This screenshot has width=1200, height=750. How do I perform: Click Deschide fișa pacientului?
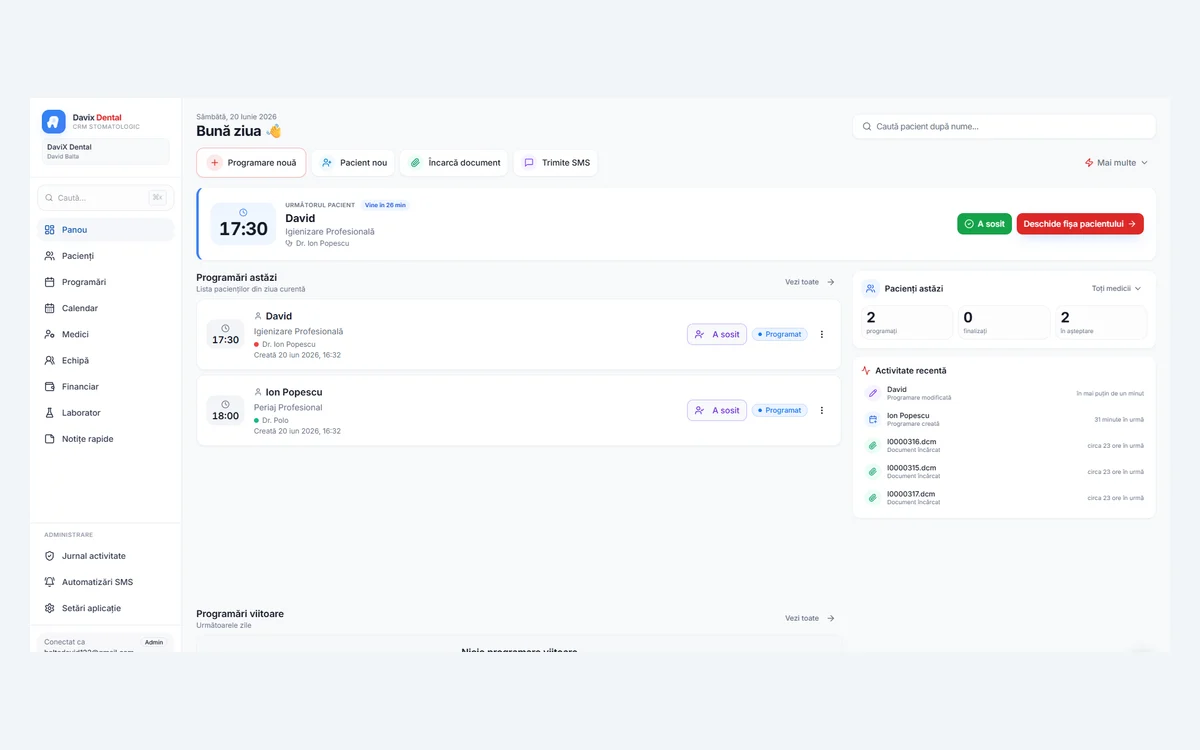1080,224
